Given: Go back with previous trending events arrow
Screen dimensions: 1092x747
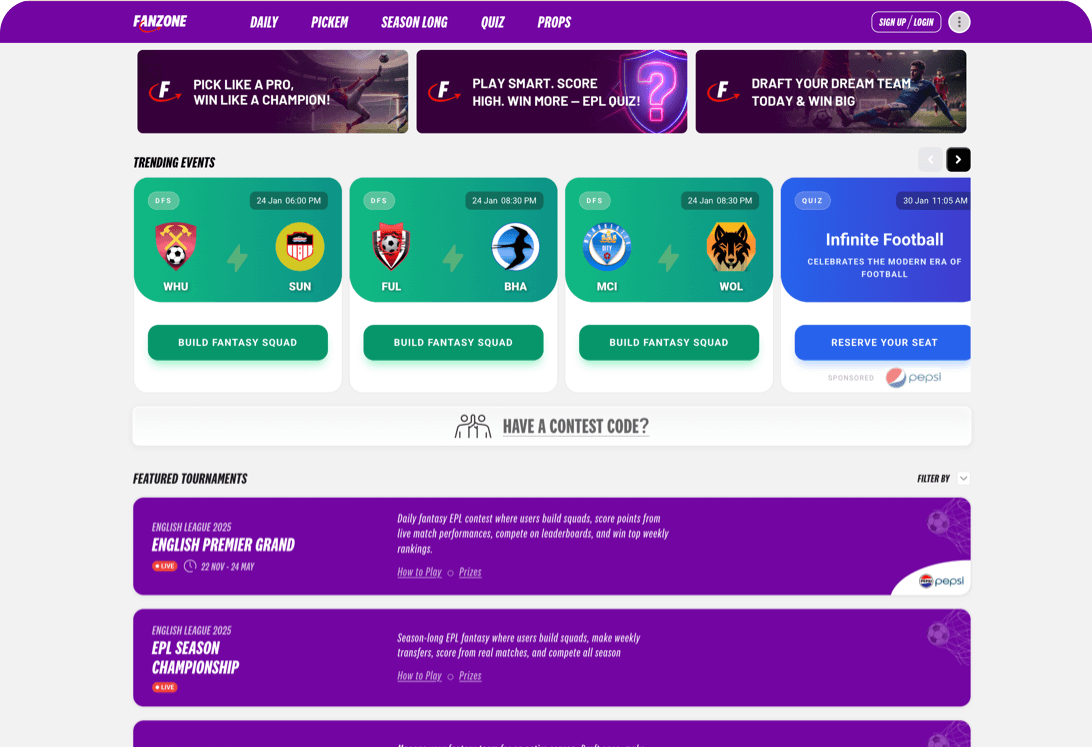Looking at the screenshot, I should click(930, 160).
